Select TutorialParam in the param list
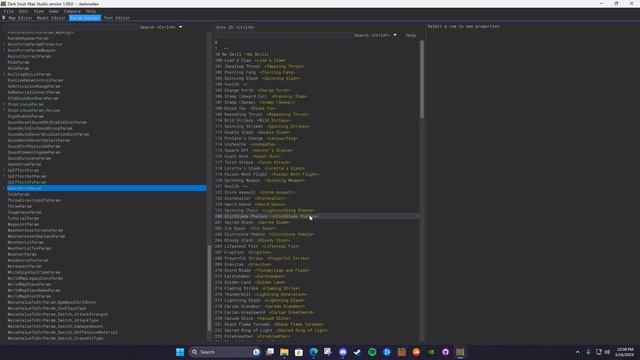 point(23,218)
